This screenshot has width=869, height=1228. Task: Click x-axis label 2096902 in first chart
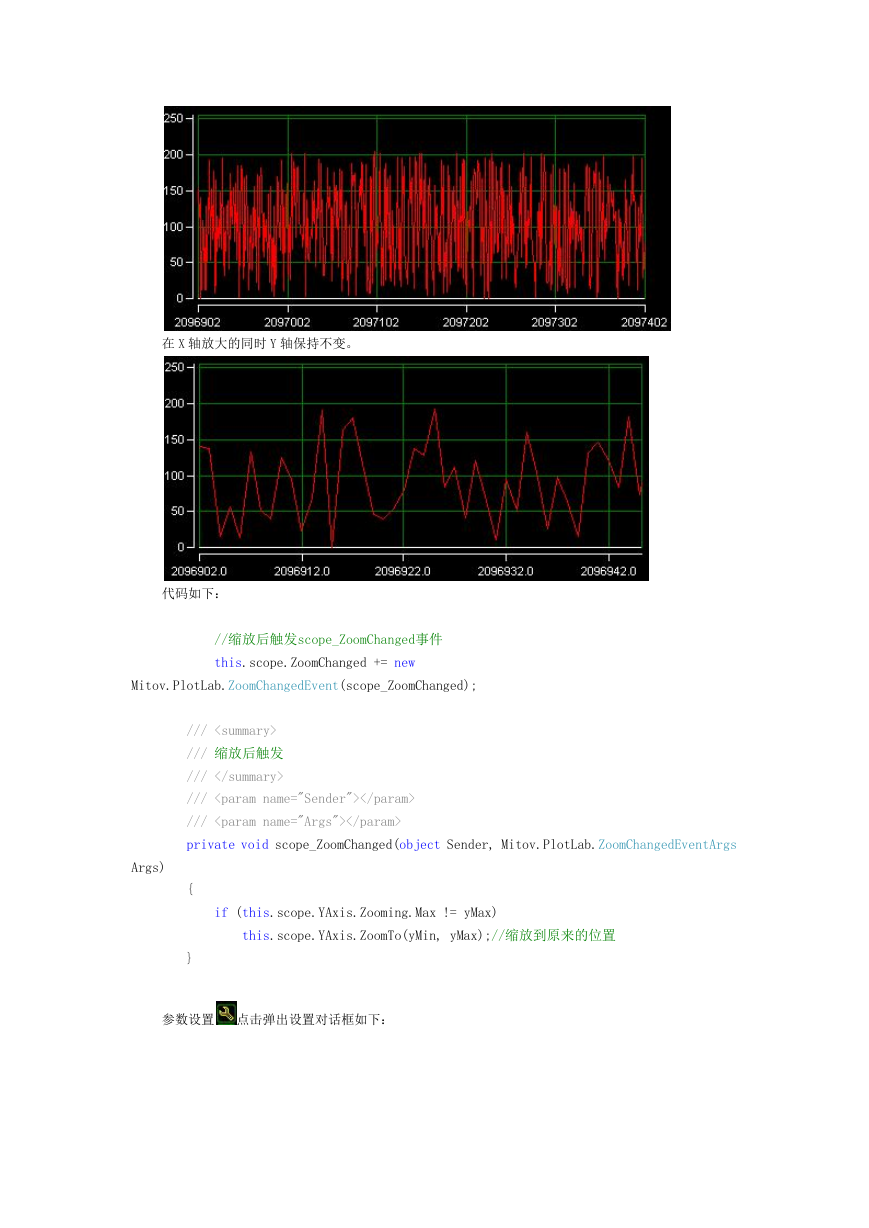coord(198,322)
